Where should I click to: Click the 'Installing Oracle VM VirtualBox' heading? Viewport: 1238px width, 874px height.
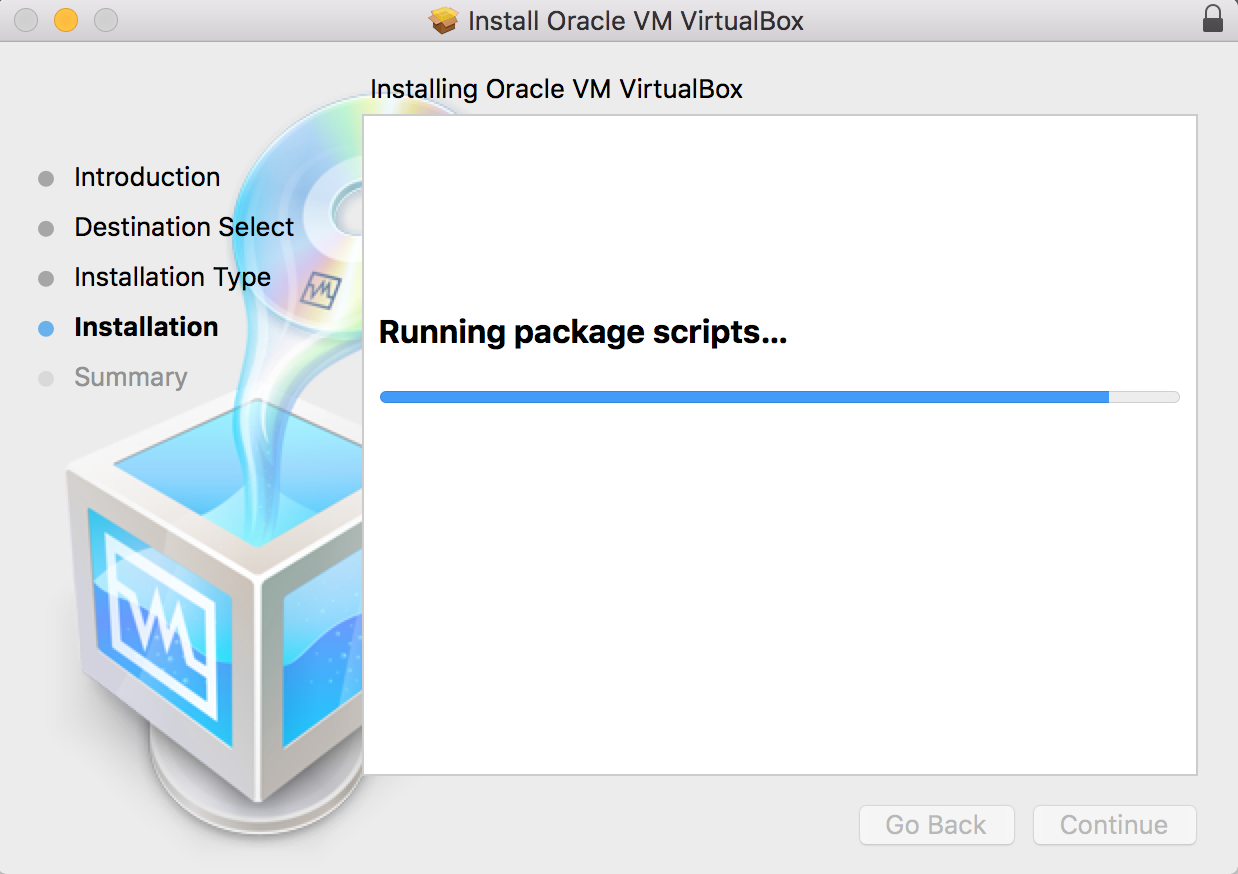click(557, 89)
